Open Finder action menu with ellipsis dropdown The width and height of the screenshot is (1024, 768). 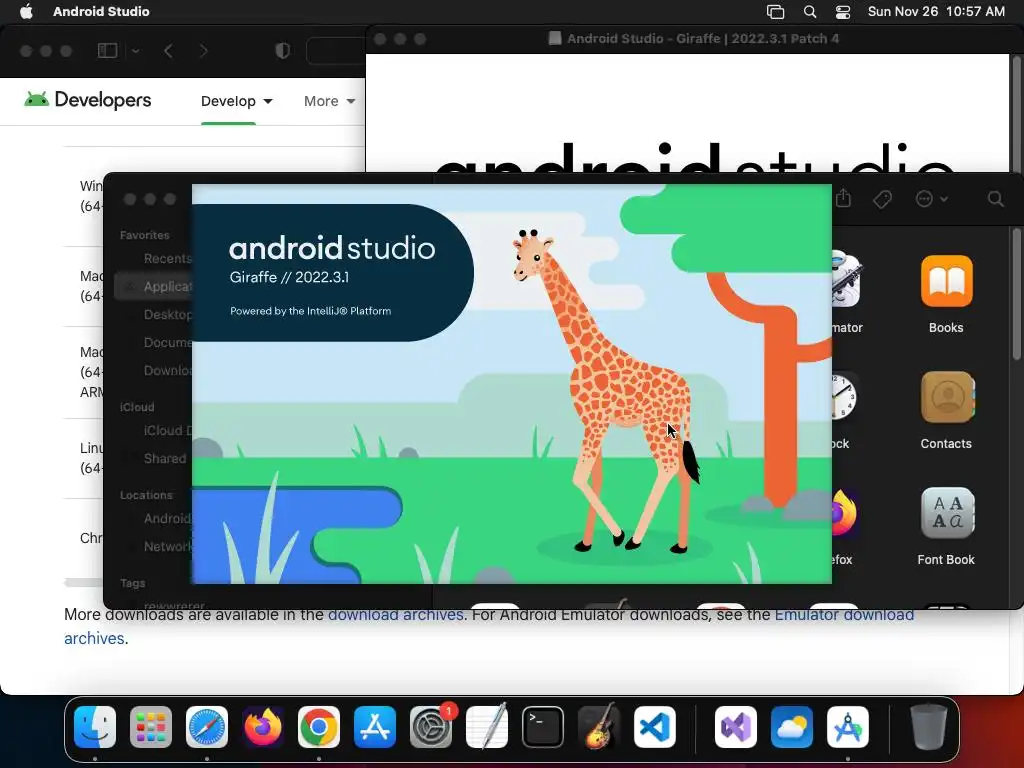[931, 199]
